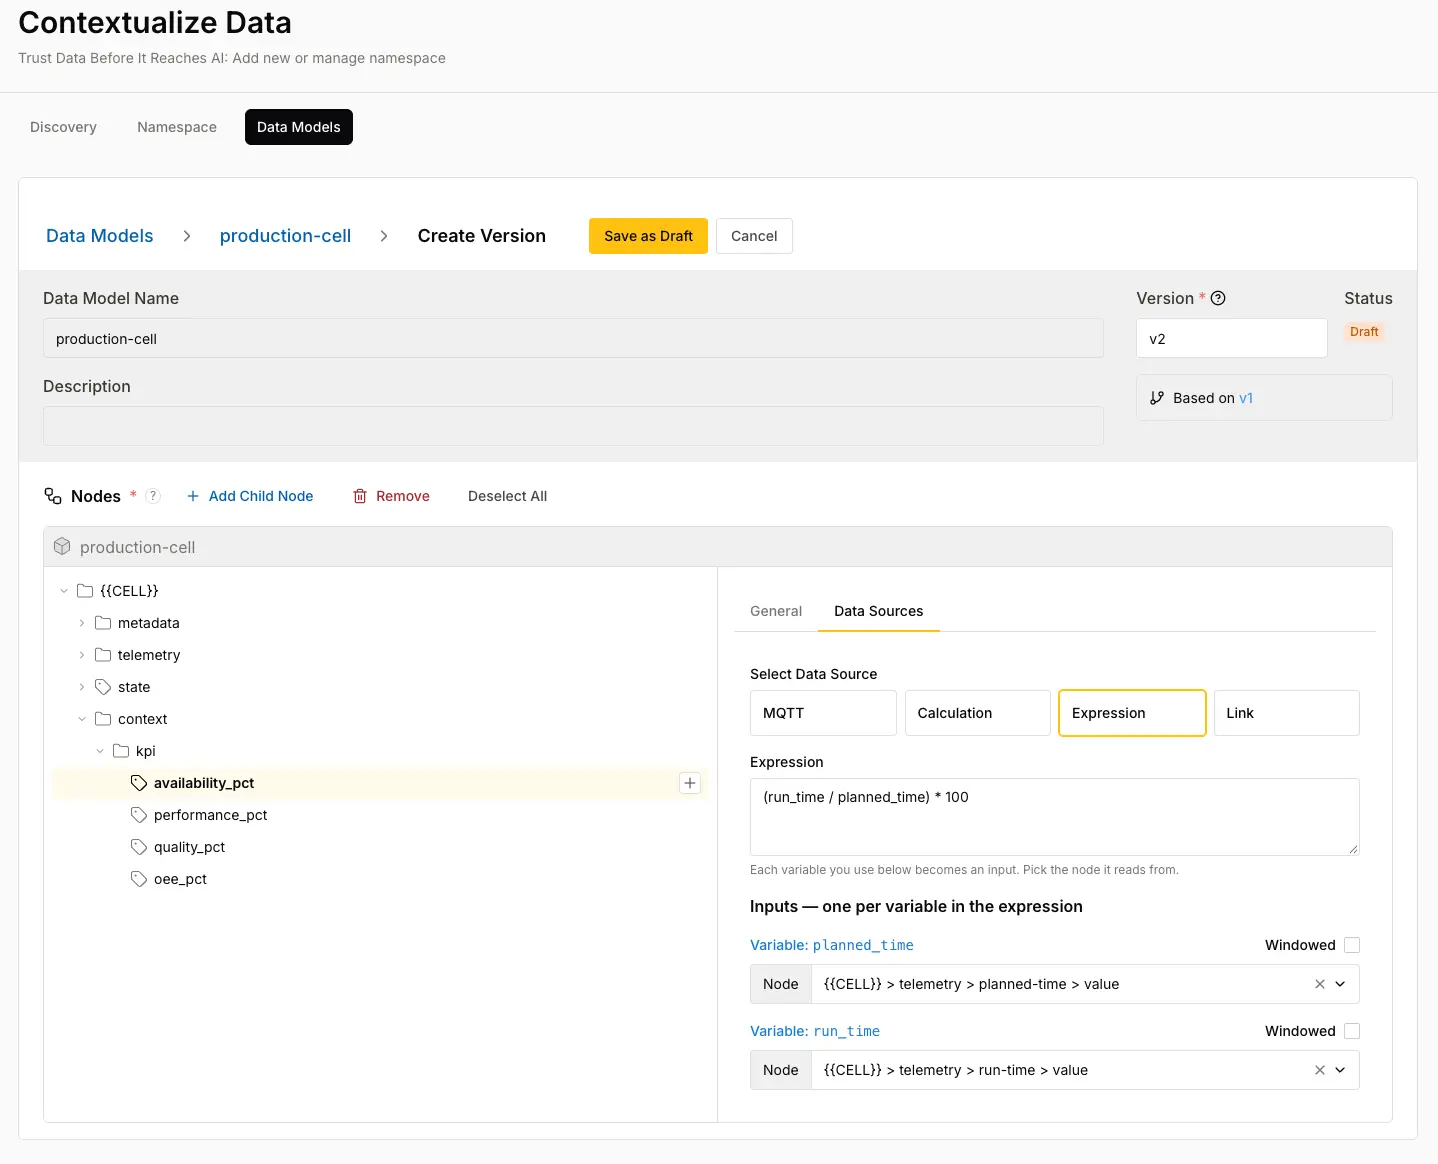Viewport: 1438px width, 1164px height.
Task: Click the breadcrumb arrow after Data Models
Action: (x=187, y=236)
